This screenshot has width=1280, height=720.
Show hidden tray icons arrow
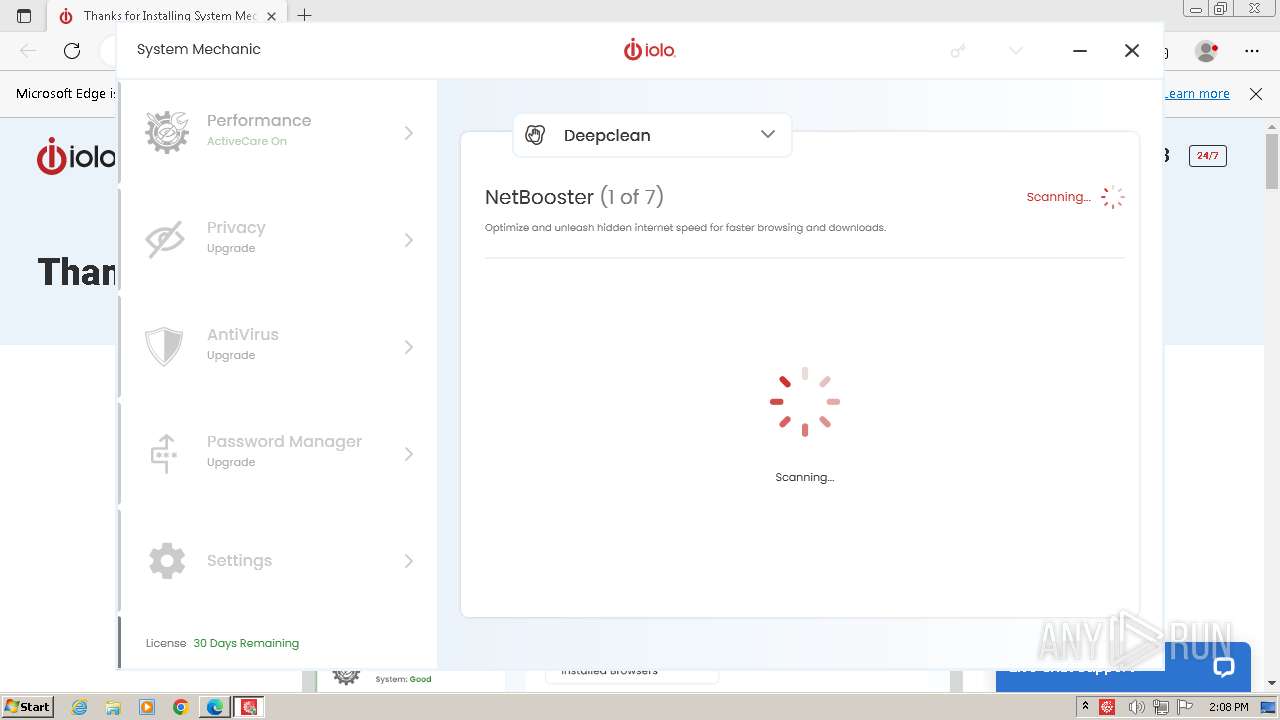(x=1085, y=707)
